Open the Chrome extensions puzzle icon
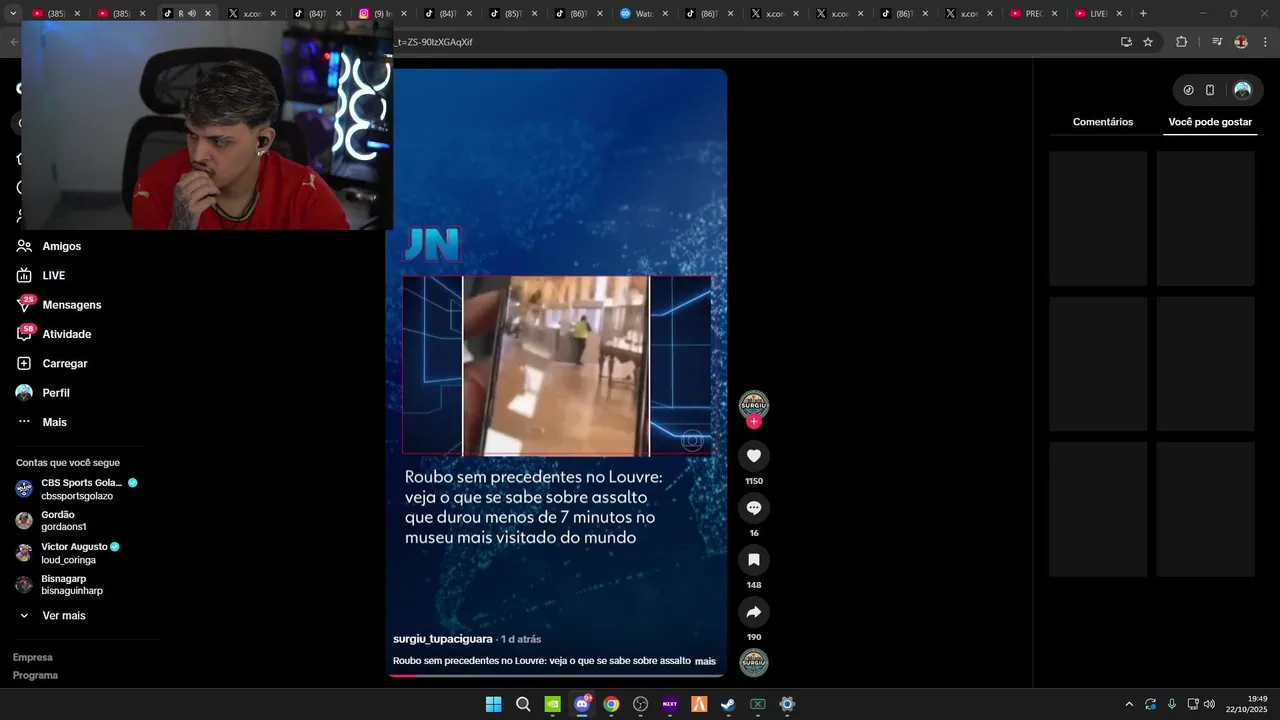Screen dimensions: 1280x720 (x=1181, y=42)
